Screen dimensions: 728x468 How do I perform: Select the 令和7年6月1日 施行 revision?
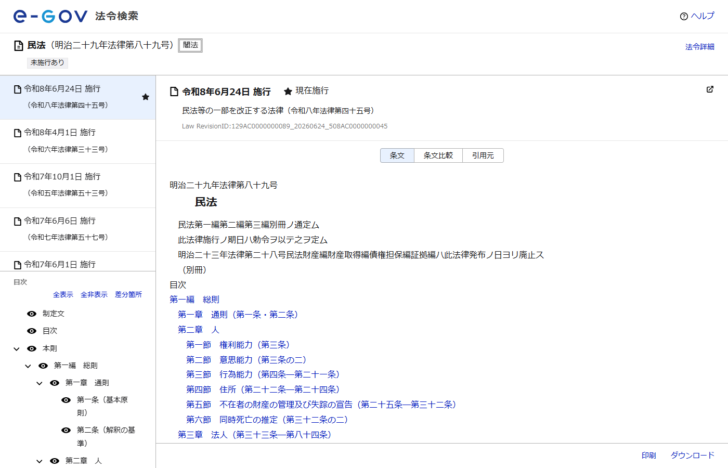(78, 262)
